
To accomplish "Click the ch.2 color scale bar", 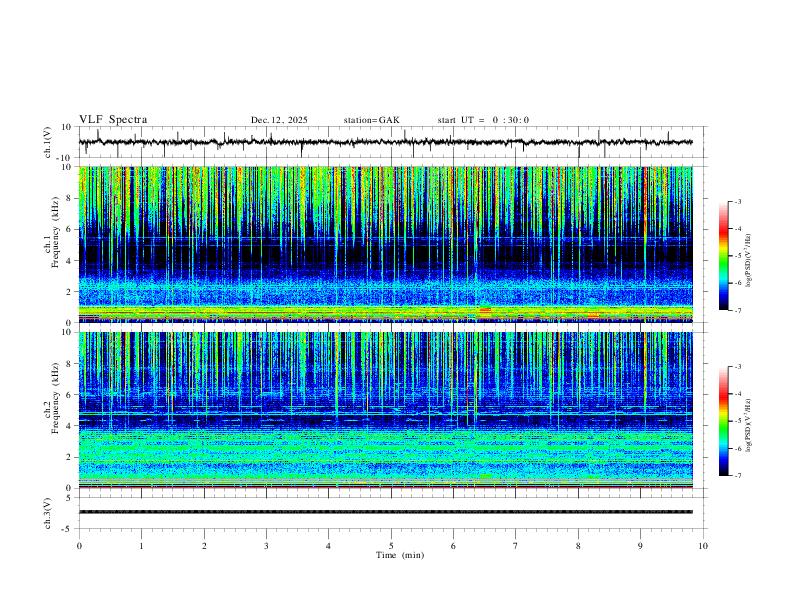I will (x=723, y=421).
